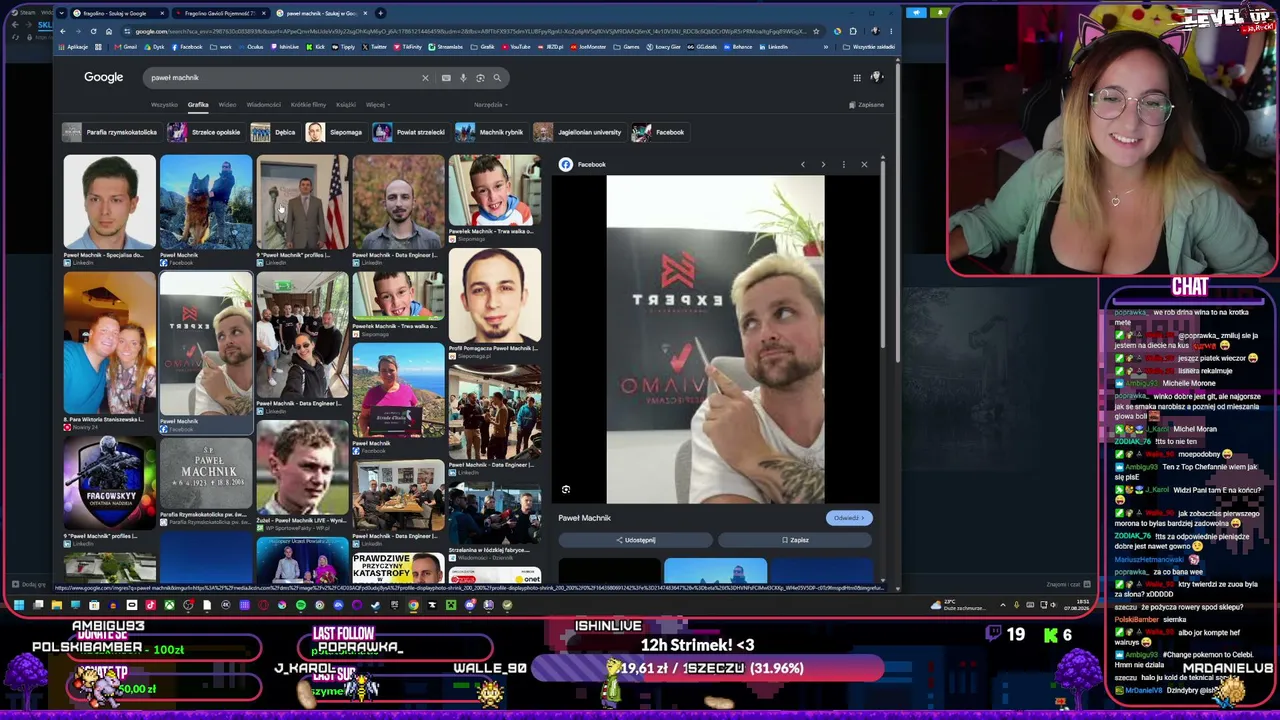
Task: Switch to the Książki results tab
Action: coord(346,105)
